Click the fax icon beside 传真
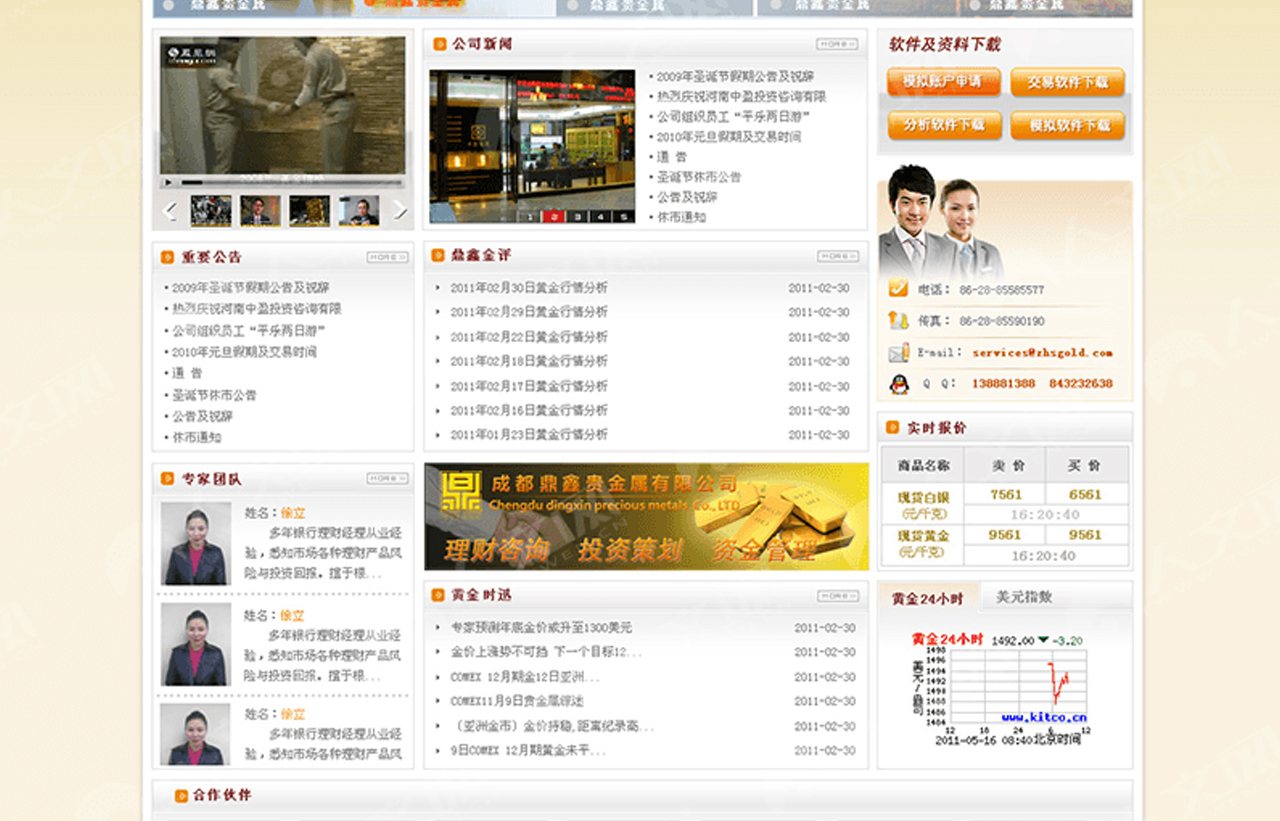 (898, 321)
